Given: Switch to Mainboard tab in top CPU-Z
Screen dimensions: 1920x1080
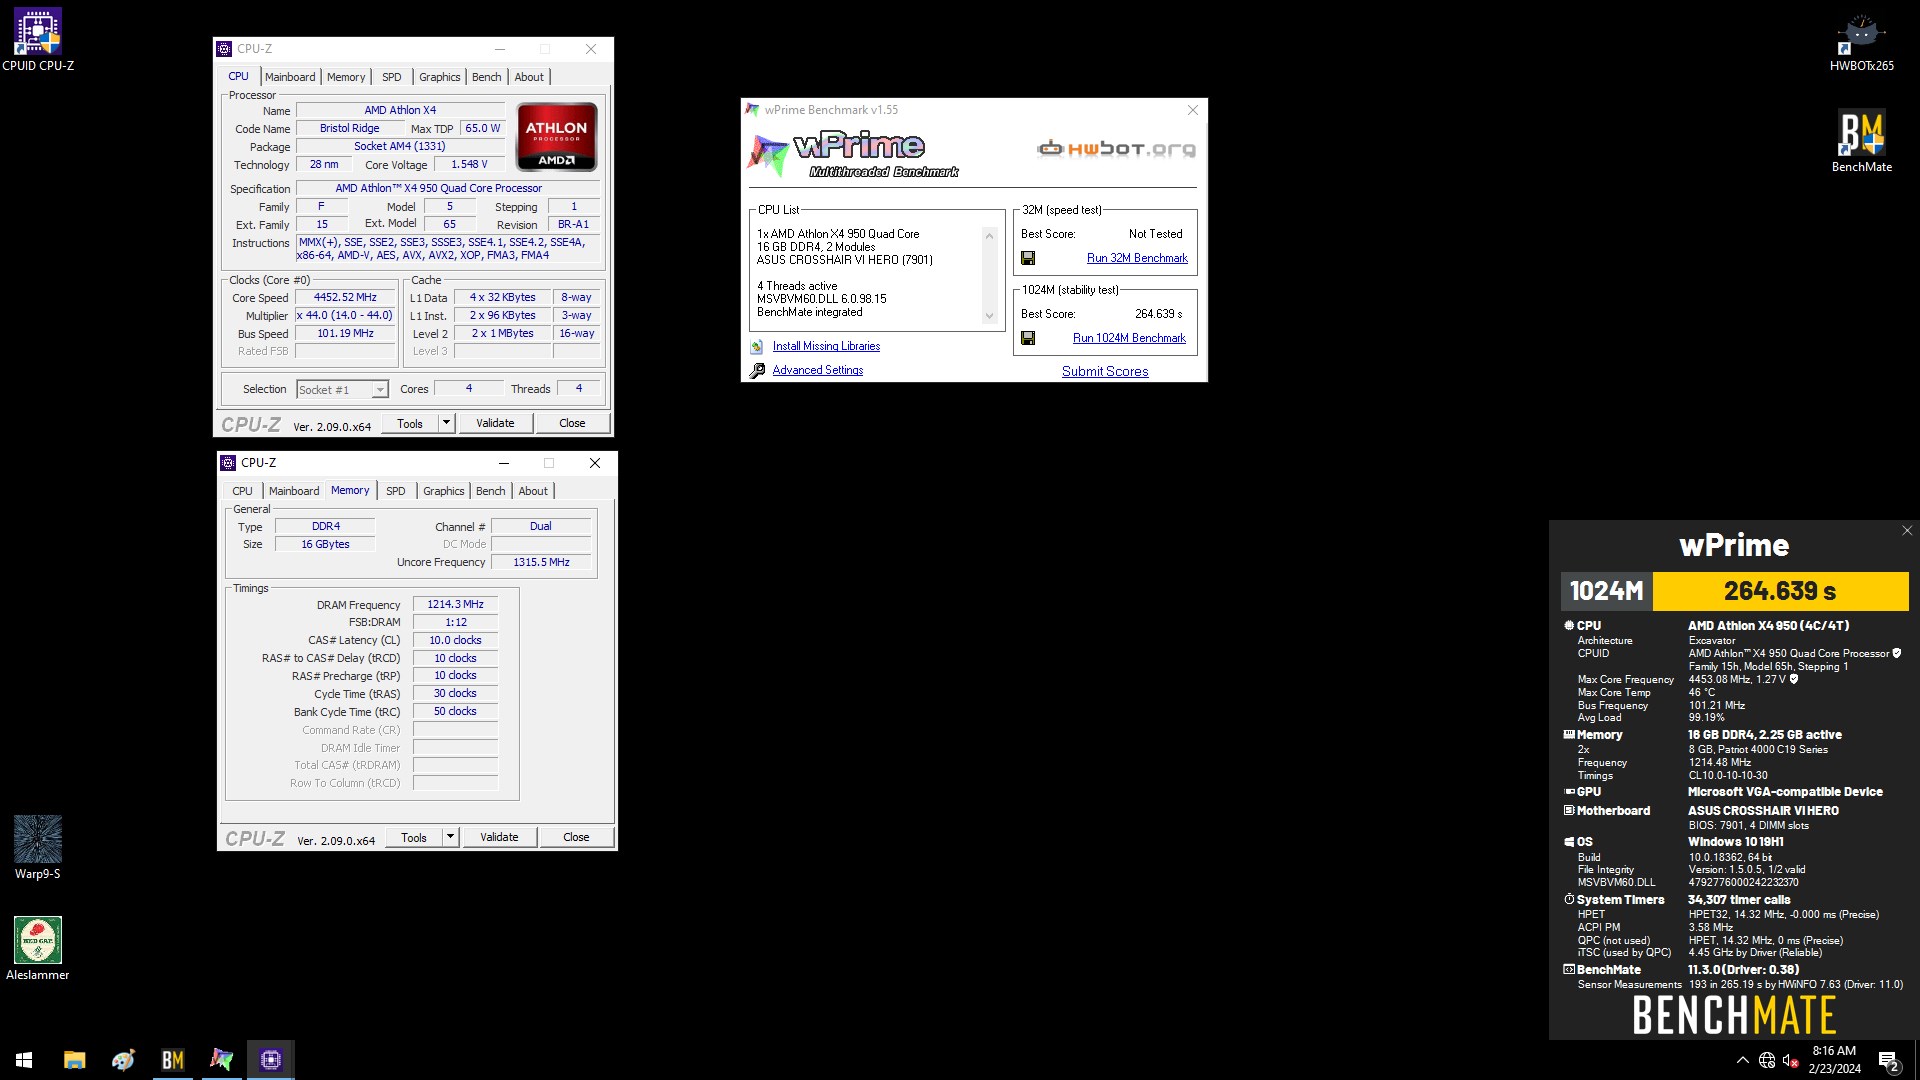Looking at the screenshot, I should [x=290, y=77].
